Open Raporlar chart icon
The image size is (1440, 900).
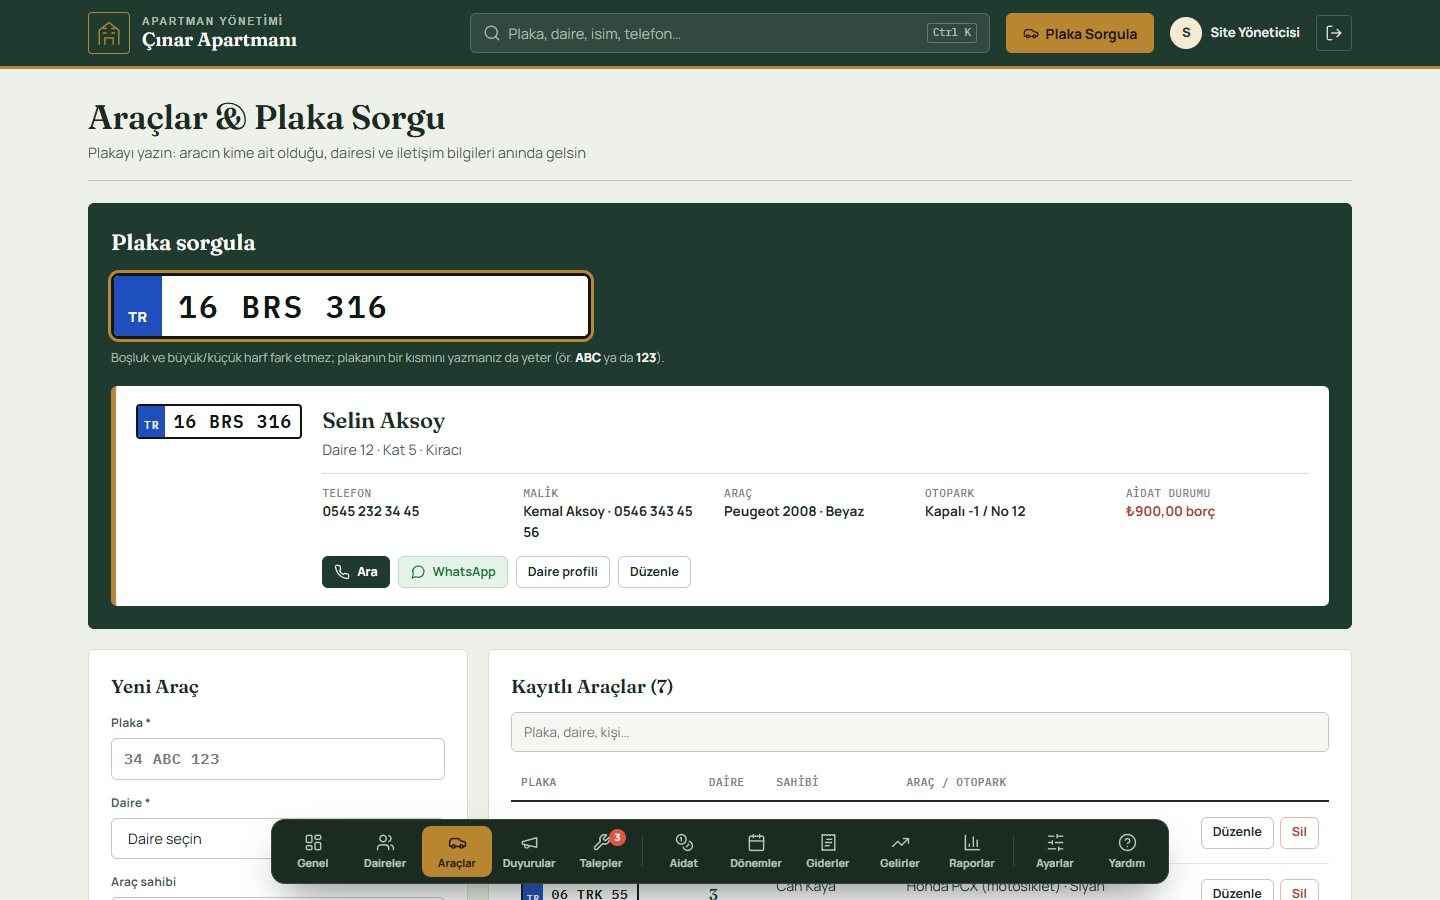coord(972,851)
